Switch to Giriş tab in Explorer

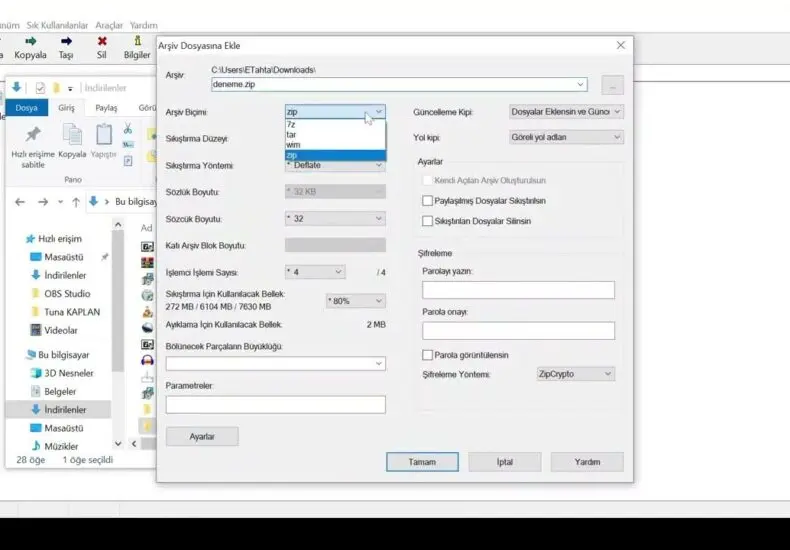pyautogui.click(x=66, y=108)
